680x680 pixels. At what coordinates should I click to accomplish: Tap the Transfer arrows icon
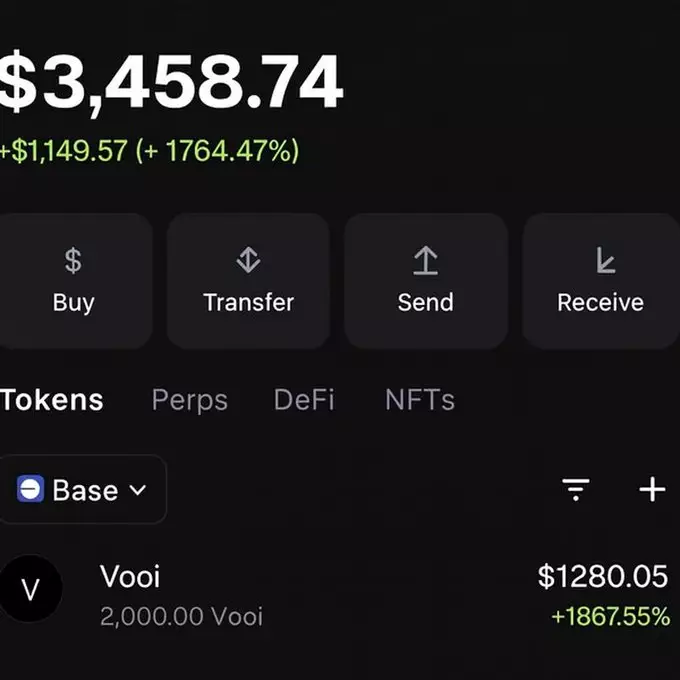pyautogui.click(x=248, y=261)
